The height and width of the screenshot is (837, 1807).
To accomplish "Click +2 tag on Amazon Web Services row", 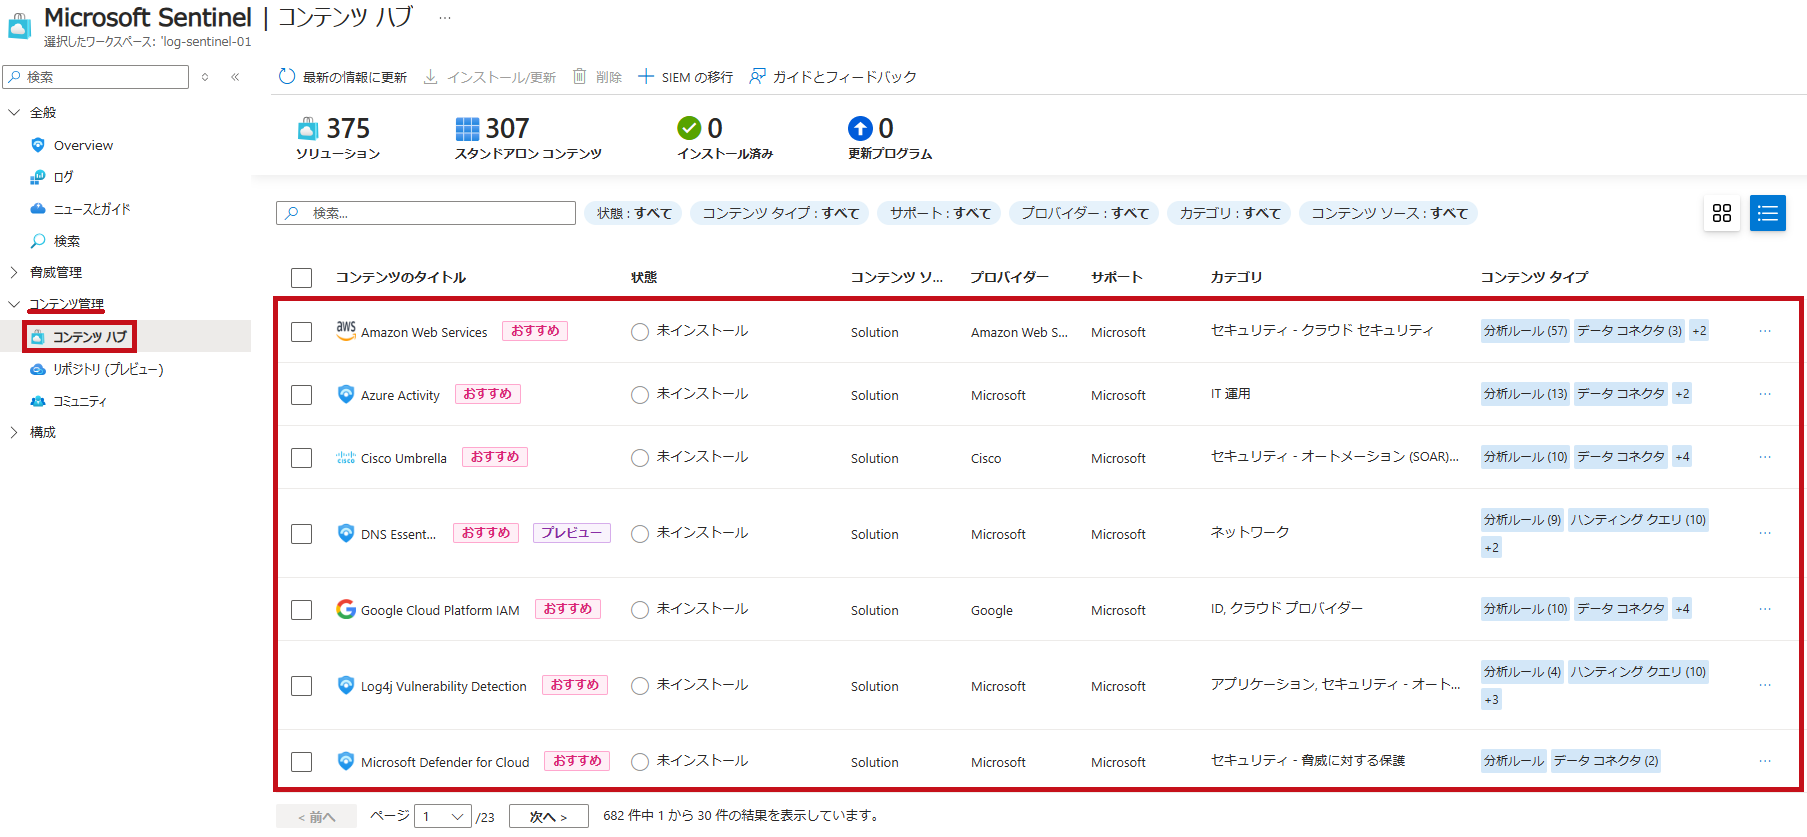I will [1699, 331].
